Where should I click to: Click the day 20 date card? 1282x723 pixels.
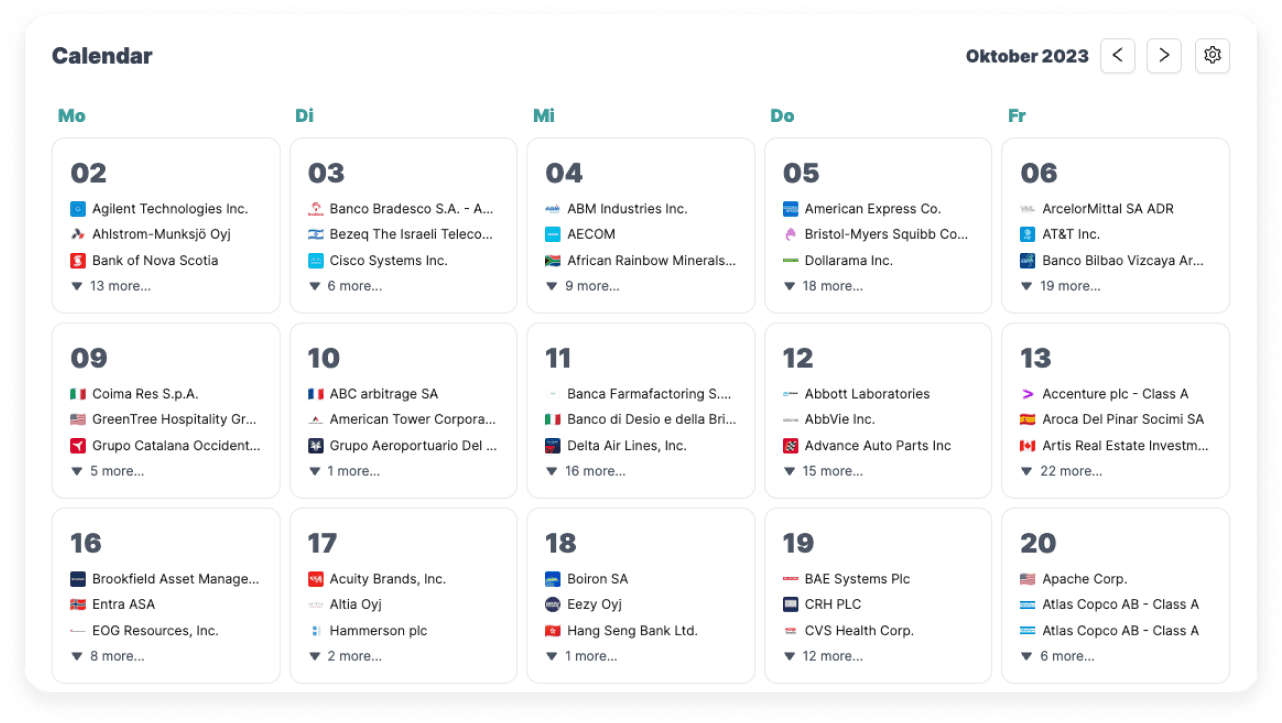(1115, 545)
